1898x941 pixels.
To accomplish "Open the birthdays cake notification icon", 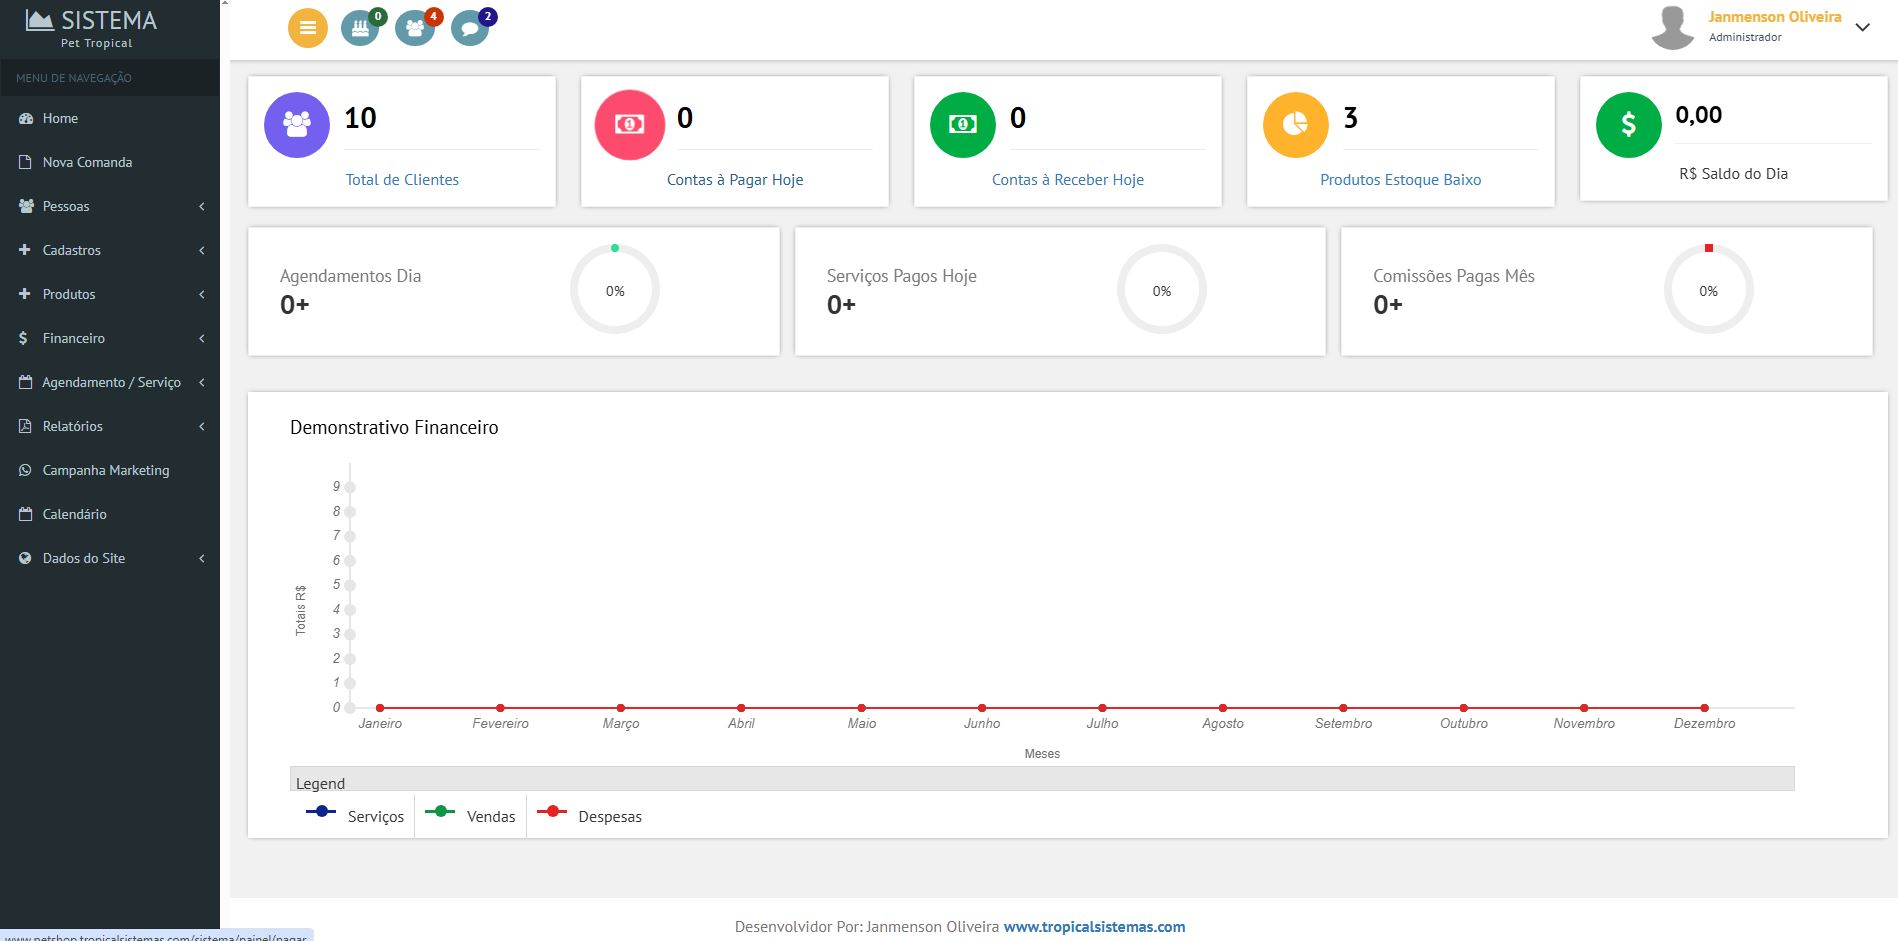I will pyautogui.click(x=360, y=28).
